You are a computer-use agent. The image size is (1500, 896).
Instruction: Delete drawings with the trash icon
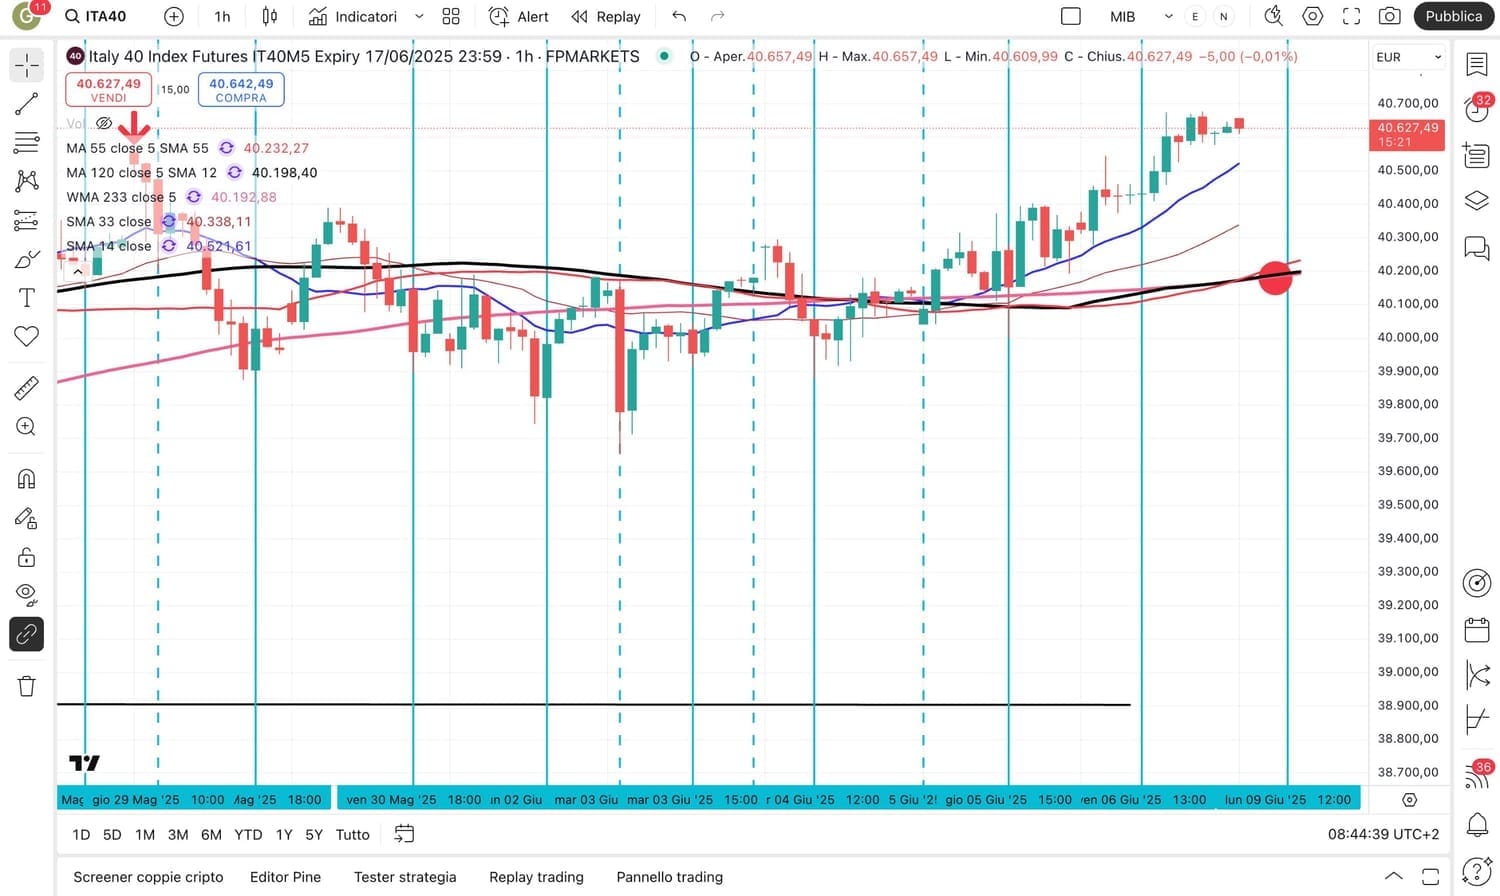point(27,686)
